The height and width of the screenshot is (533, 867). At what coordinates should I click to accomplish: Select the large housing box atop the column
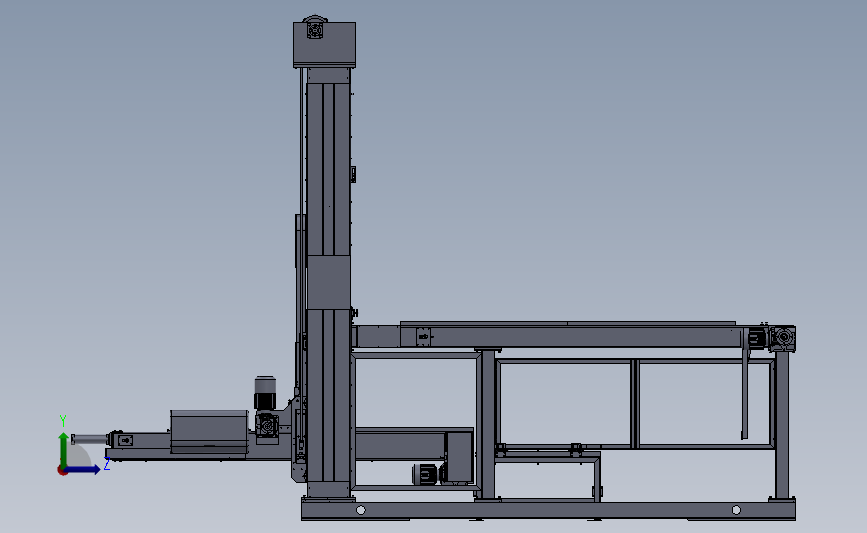pyautogui.click(x=325, y=44)
